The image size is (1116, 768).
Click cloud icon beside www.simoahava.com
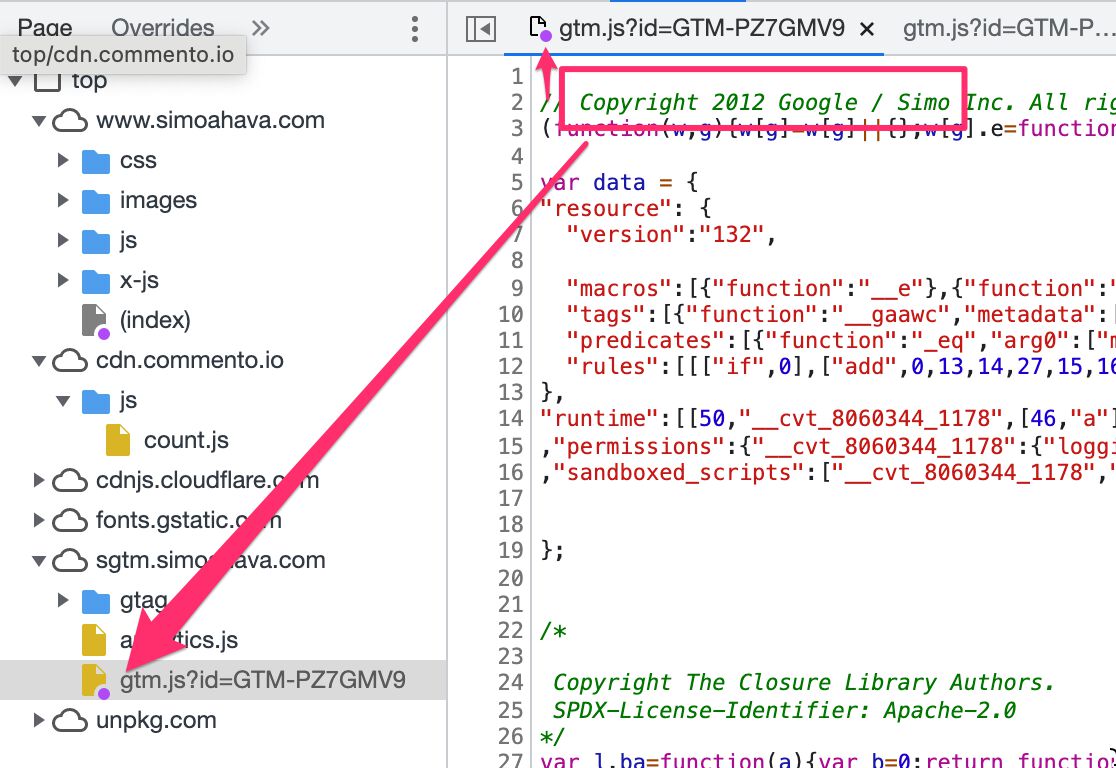pyautogui.click(x=70, y=120)
